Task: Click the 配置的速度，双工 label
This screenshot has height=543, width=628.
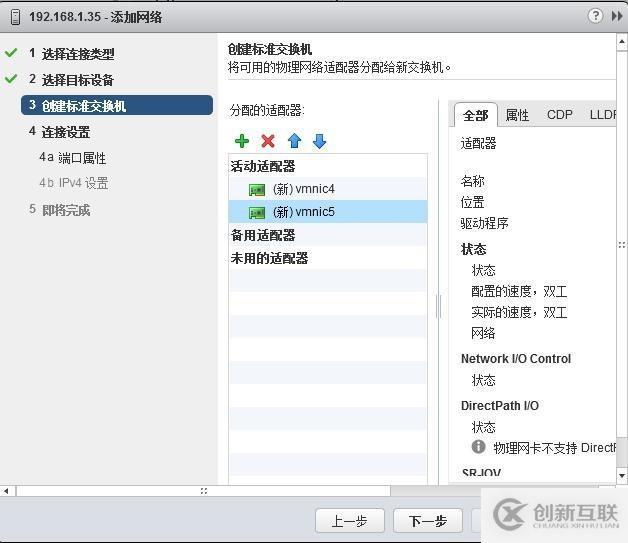Action: (519, 291)
